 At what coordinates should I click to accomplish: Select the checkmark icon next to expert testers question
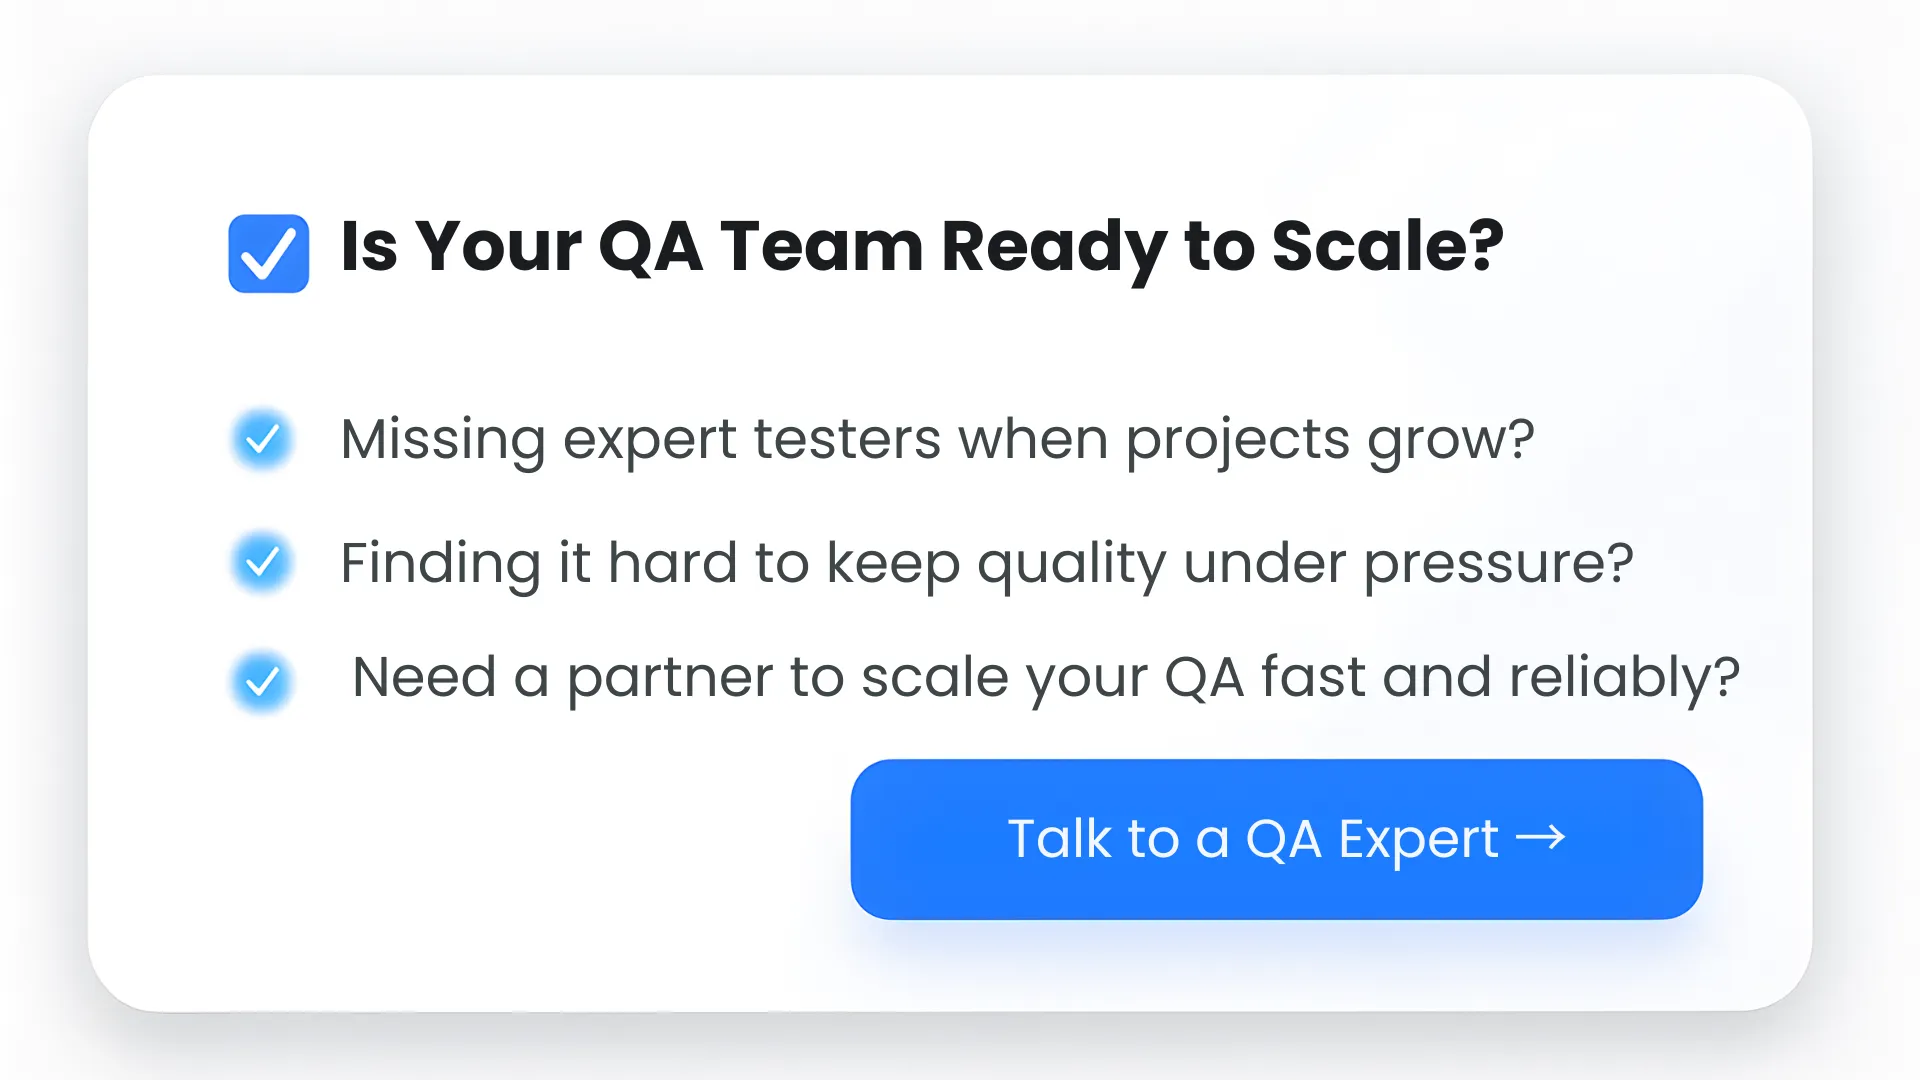point(261,438)
